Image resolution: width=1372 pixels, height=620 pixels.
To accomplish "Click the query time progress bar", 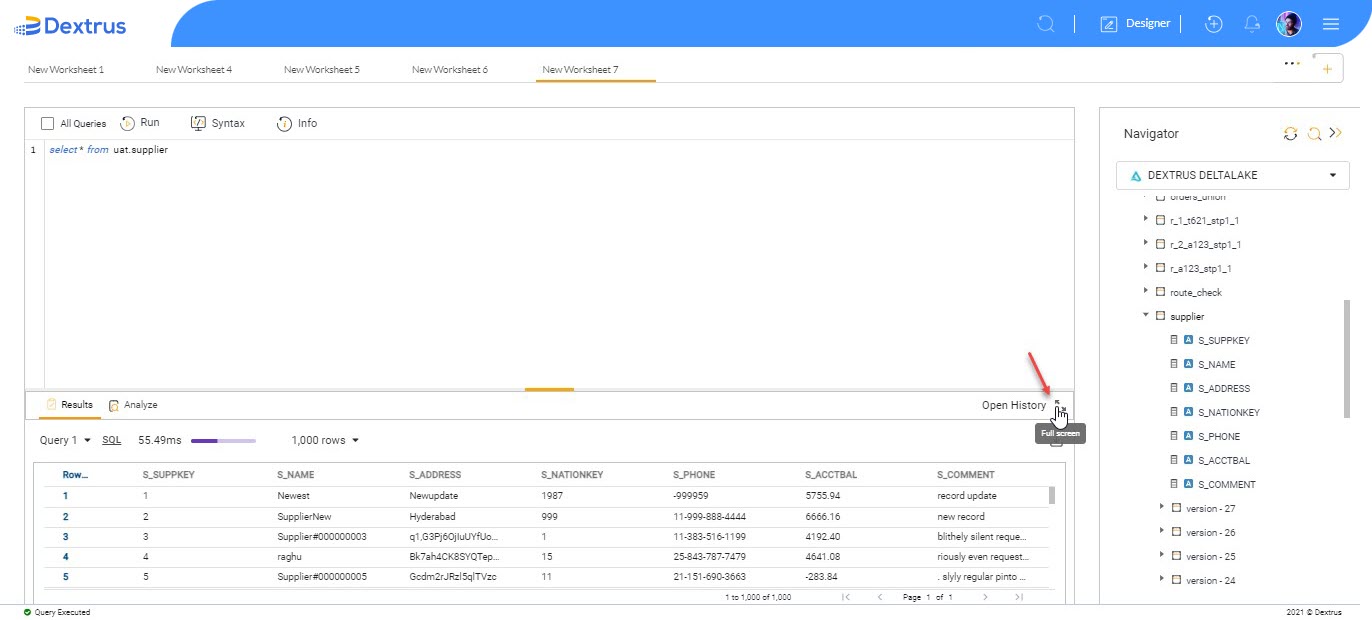I will pyautogui.click(x=223, y=440).
